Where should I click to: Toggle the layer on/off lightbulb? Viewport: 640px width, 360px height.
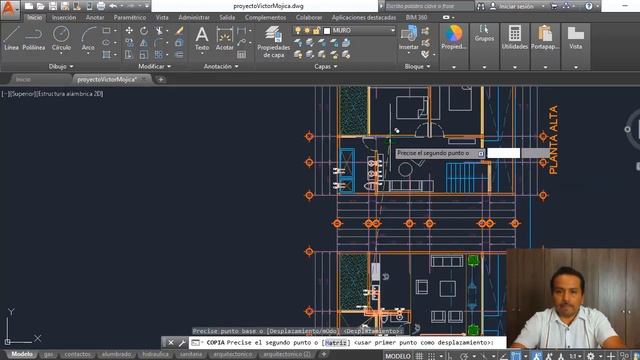pyautogui.click(x=298, y=30)
